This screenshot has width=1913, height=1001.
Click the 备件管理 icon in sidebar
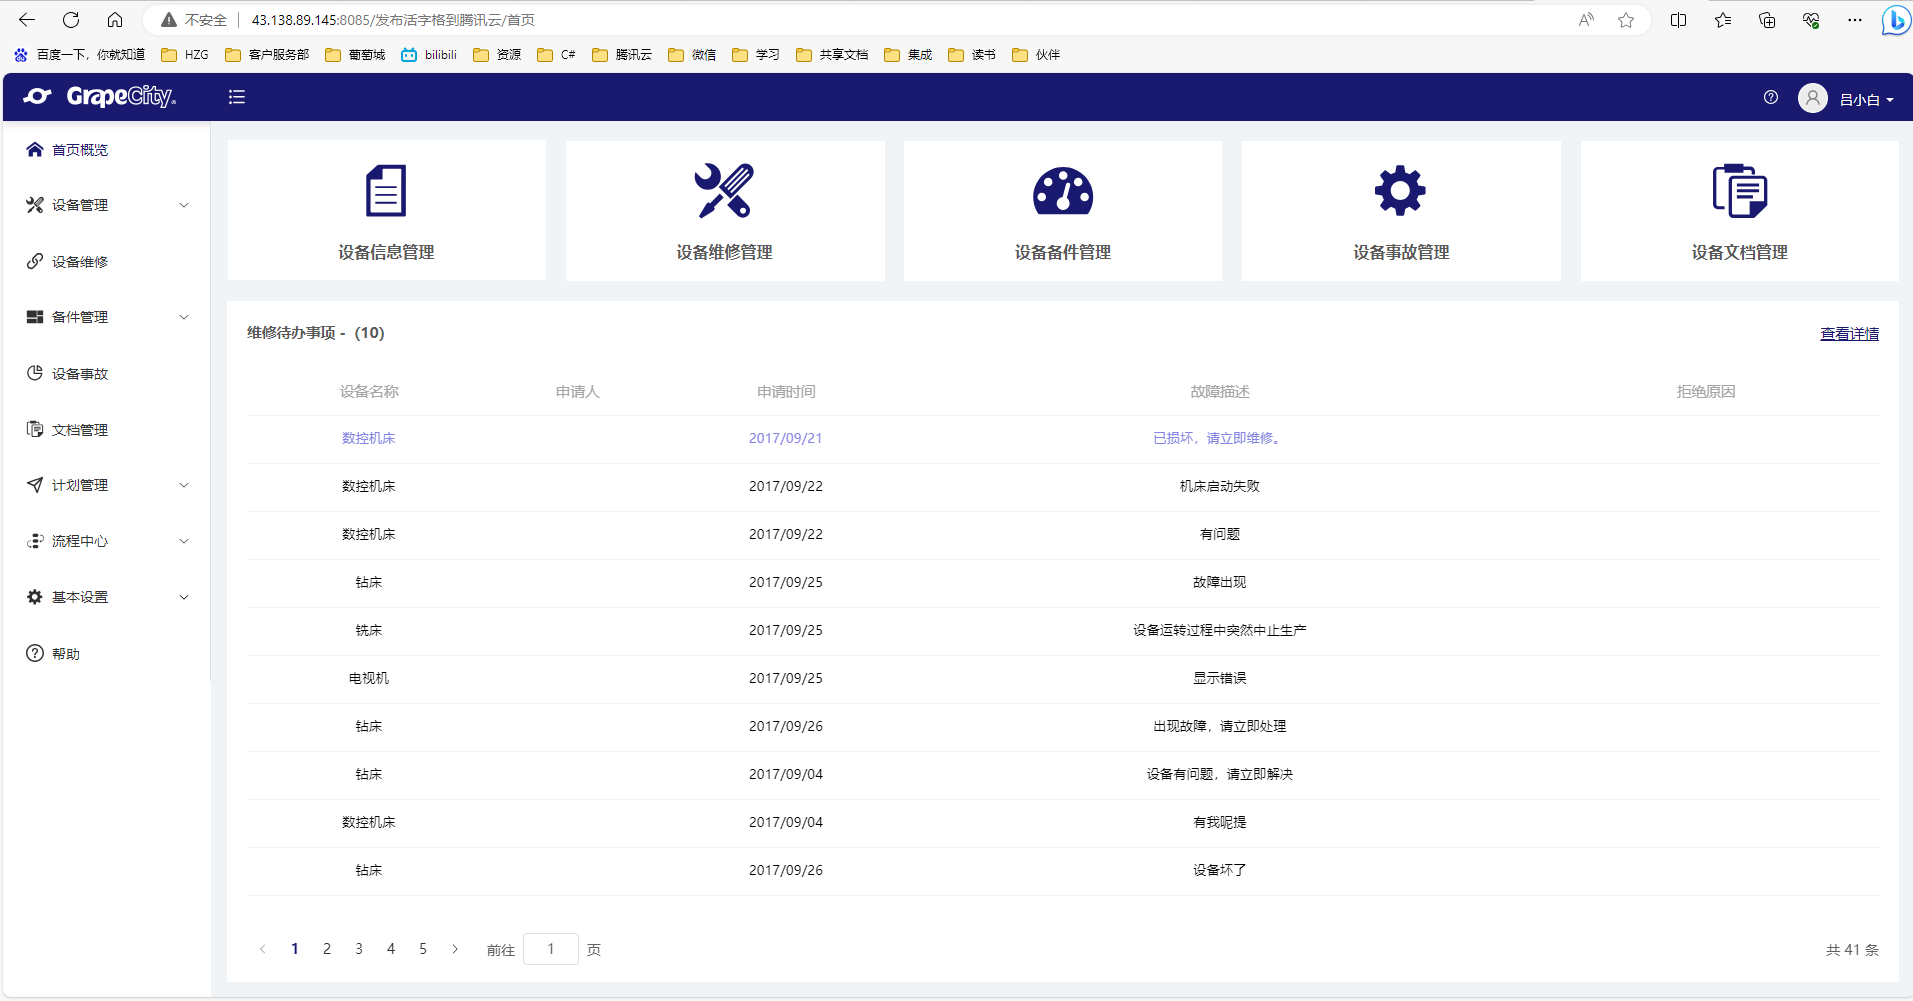point(35,317)
